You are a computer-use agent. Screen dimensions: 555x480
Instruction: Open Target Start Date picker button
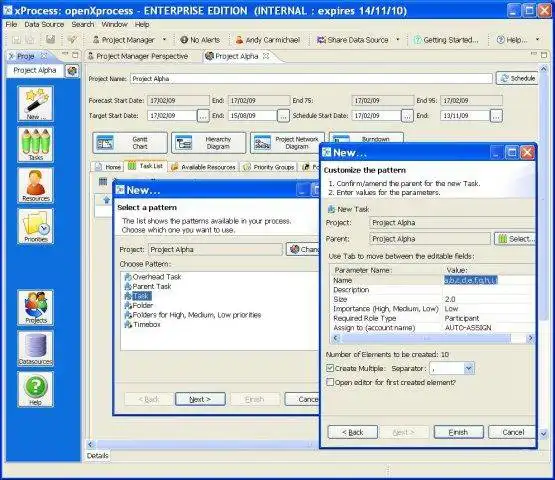[203, 116]
